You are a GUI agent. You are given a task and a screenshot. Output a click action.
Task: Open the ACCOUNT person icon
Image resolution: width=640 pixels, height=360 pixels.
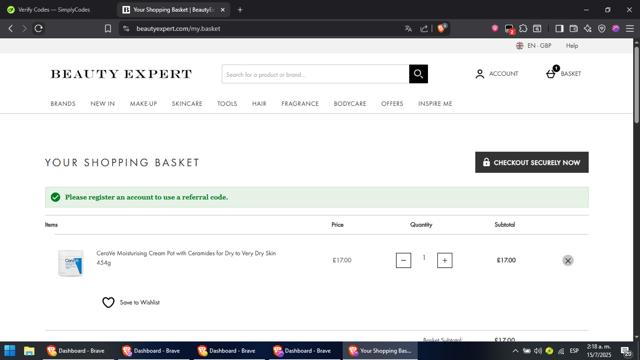click(480, 74)
